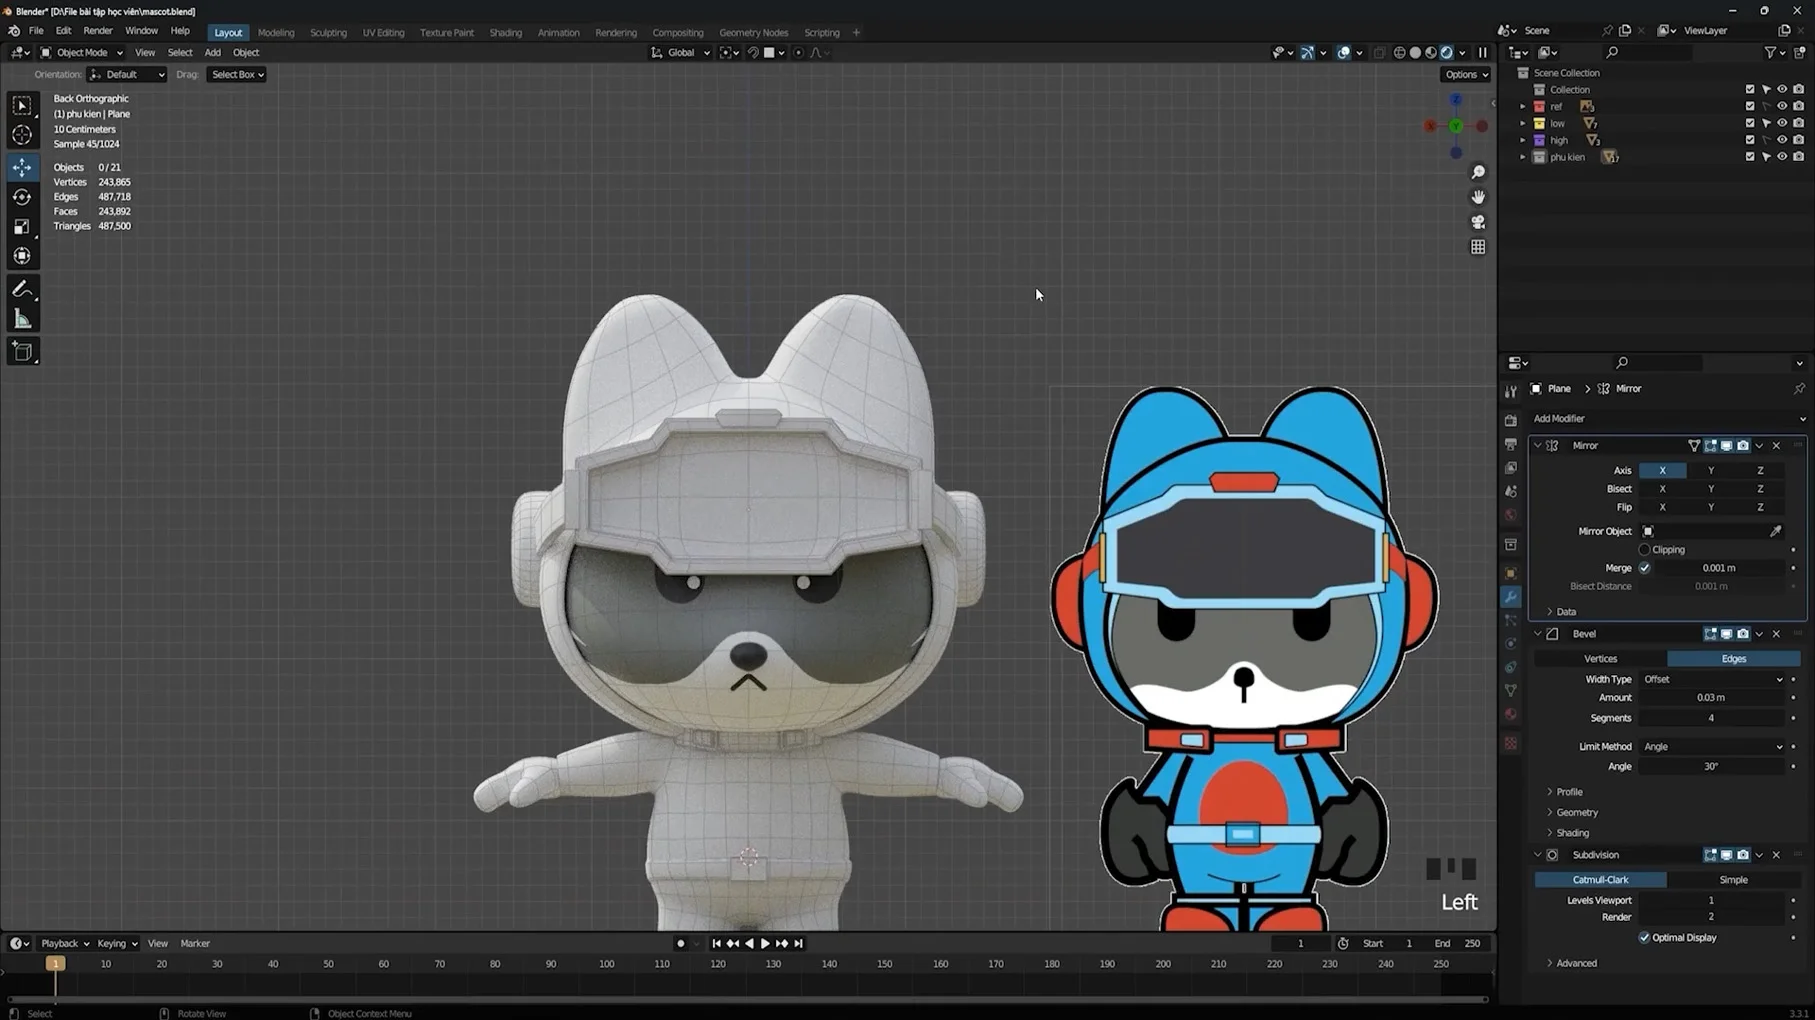Viewport: 1815px width, 1020px height.
Task: Switch to the Sculpting workspace tab
Action: tap(328, 32)
